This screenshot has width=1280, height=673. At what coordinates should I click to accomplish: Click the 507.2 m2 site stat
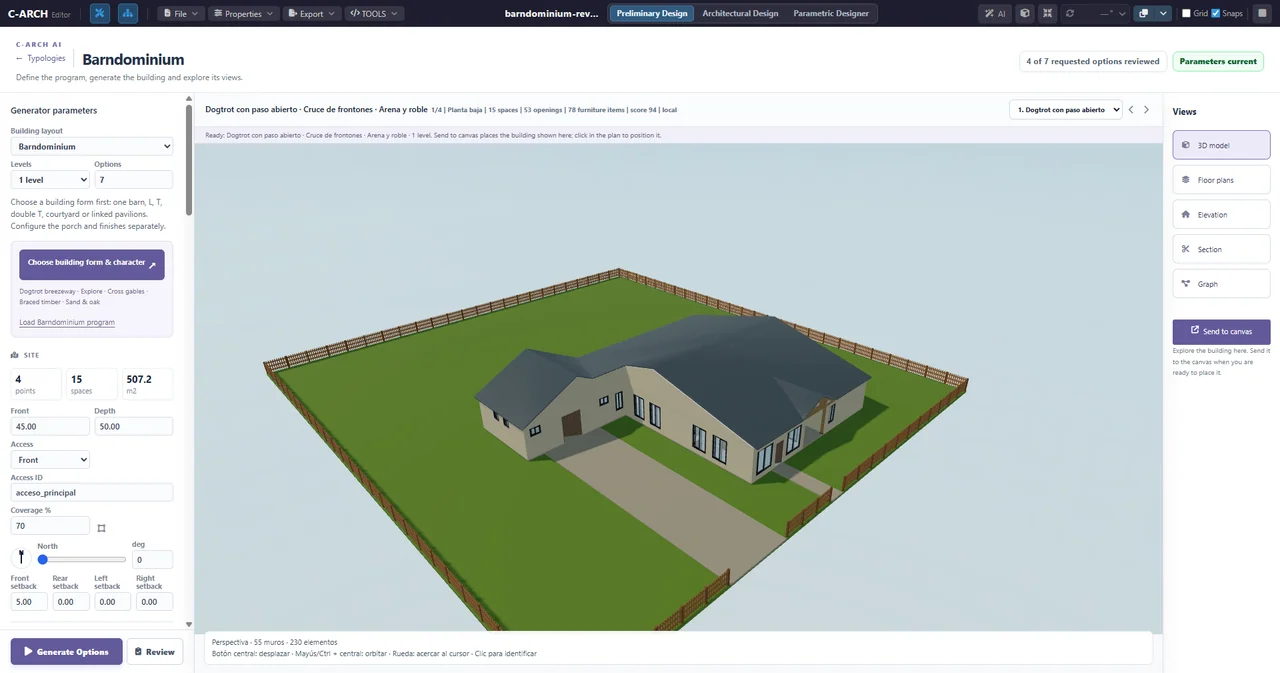(x=147, y=384)
